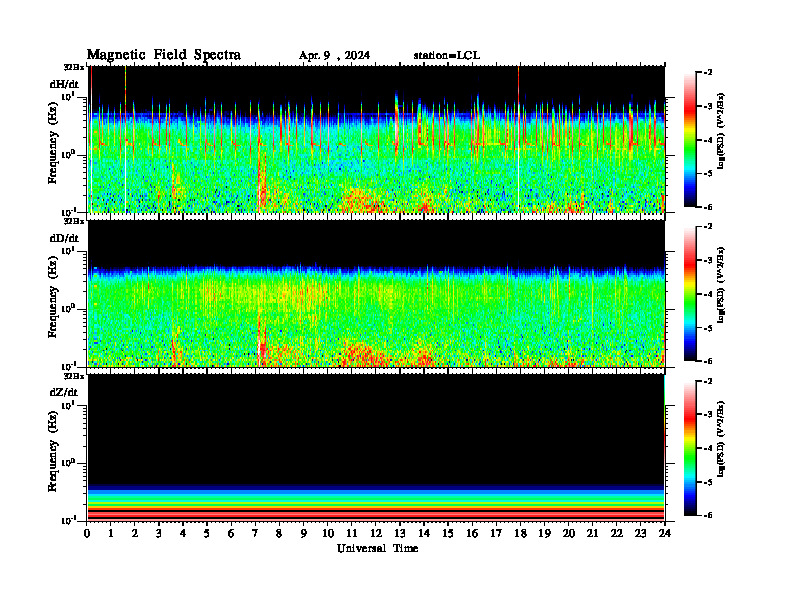792x612 pixels.
Task: Click the 10^0 frequency tick of dD/dt panel
Action: point(68,308)
